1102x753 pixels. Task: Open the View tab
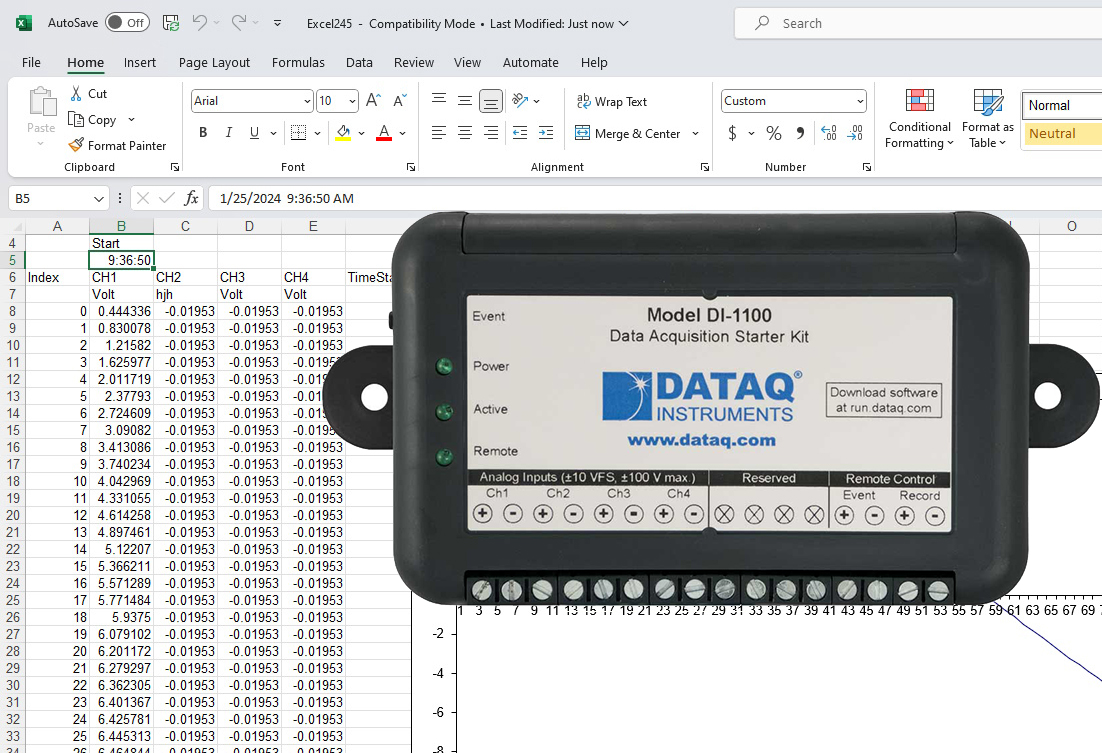click(467, 63)
